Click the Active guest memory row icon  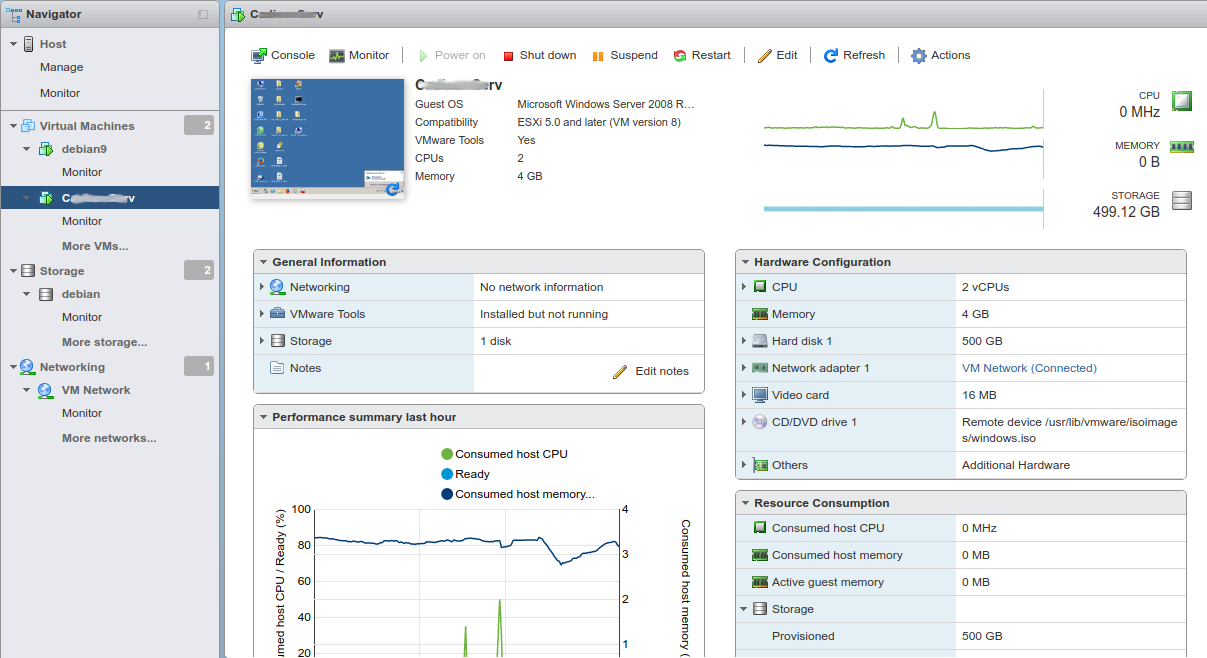click(x=760, y=582)
